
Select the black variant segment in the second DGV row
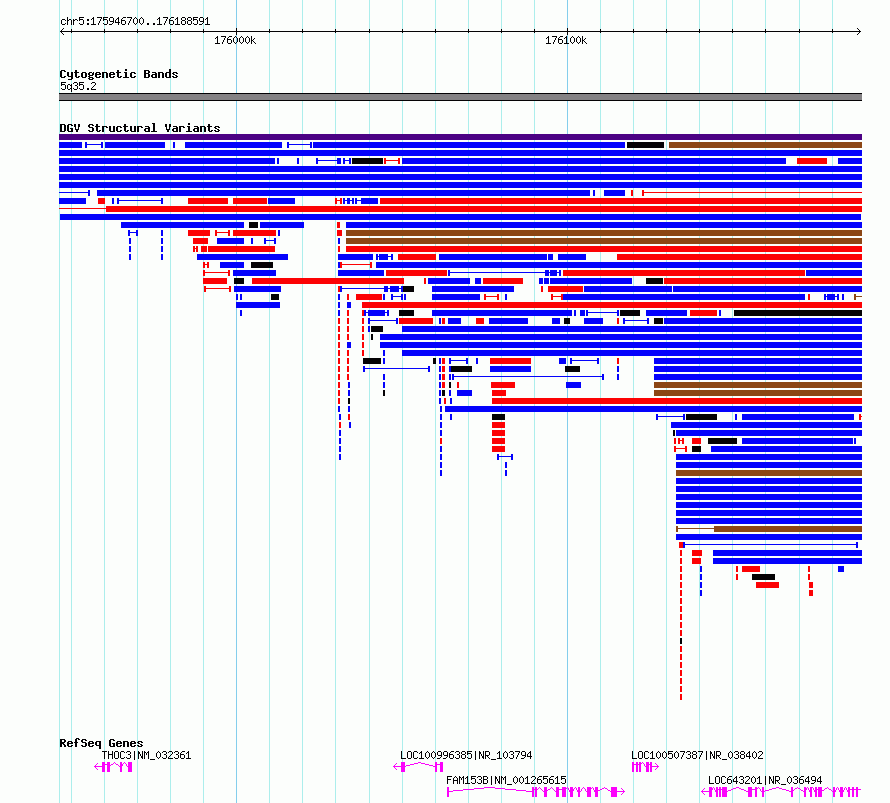(x=645, y=145)
